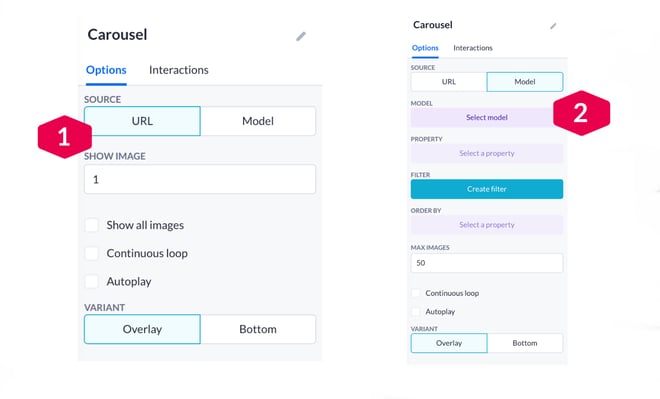The height and width of the screenshot is (399, 660).
Task: Click the pencil edit icon in left Carousel panel
Action: [301, 37]
